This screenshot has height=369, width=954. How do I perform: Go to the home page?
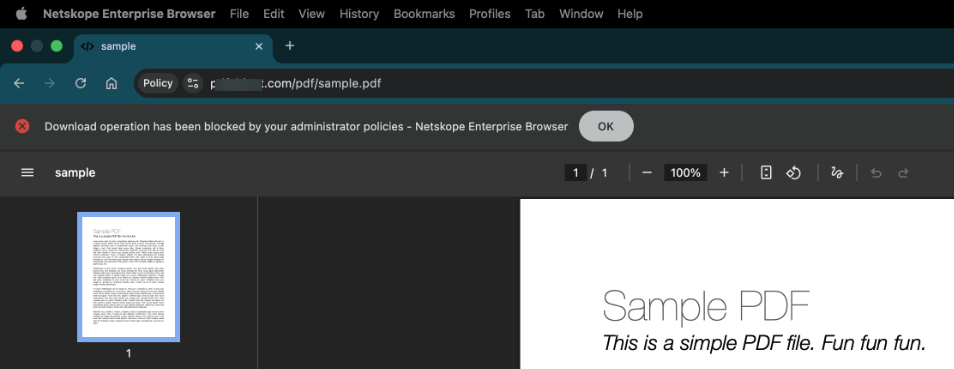111,83
